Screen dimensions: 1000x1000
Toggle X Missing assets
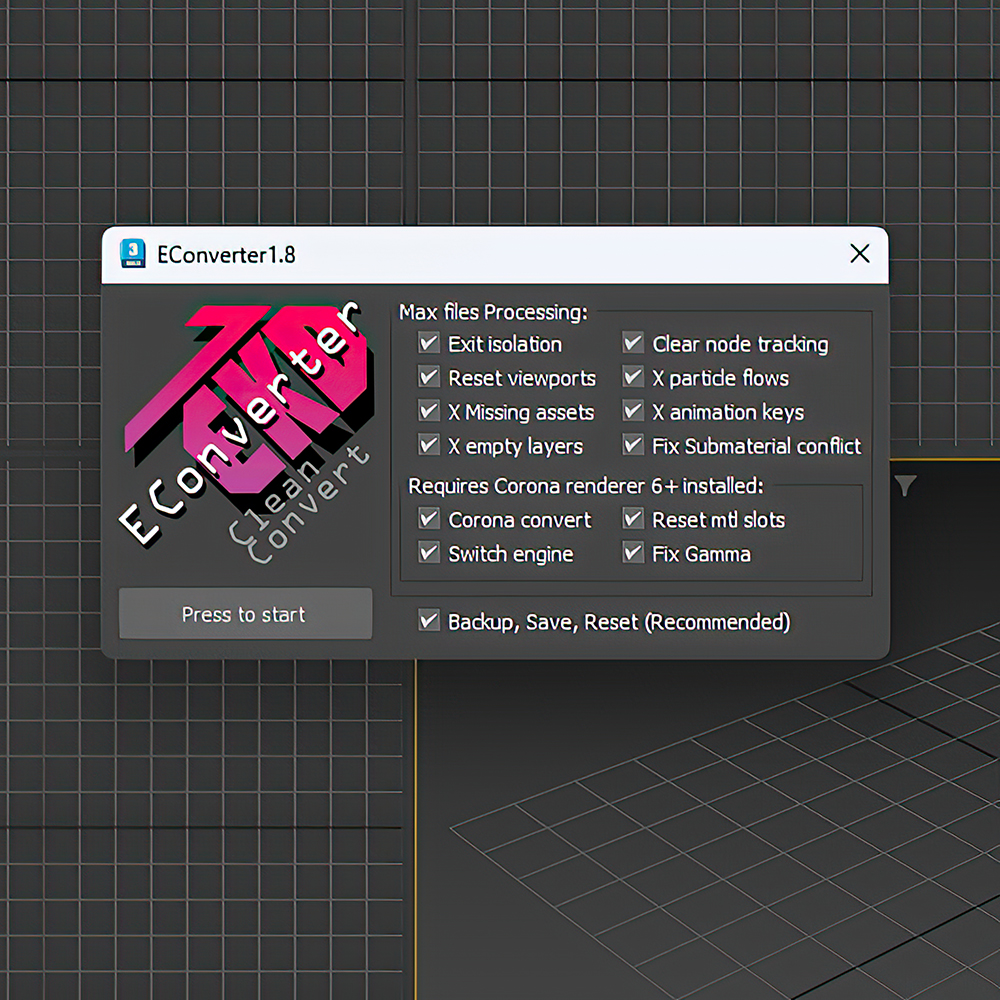429,411
